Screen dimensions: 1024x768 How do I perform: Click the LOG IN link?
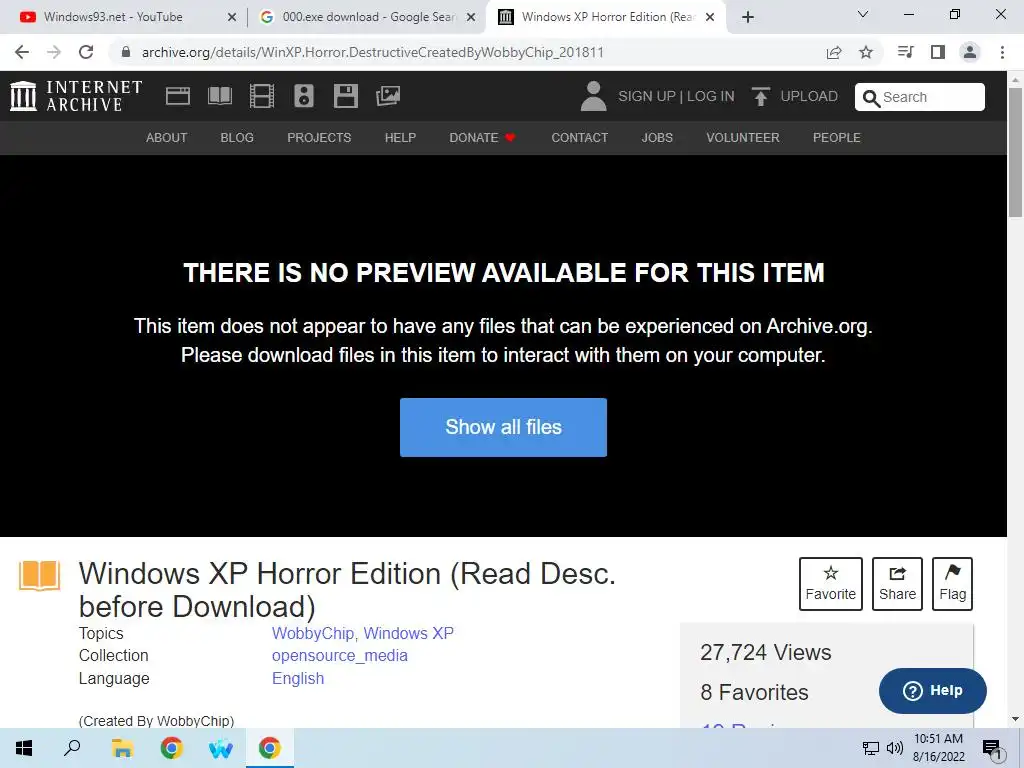point(711,97)
